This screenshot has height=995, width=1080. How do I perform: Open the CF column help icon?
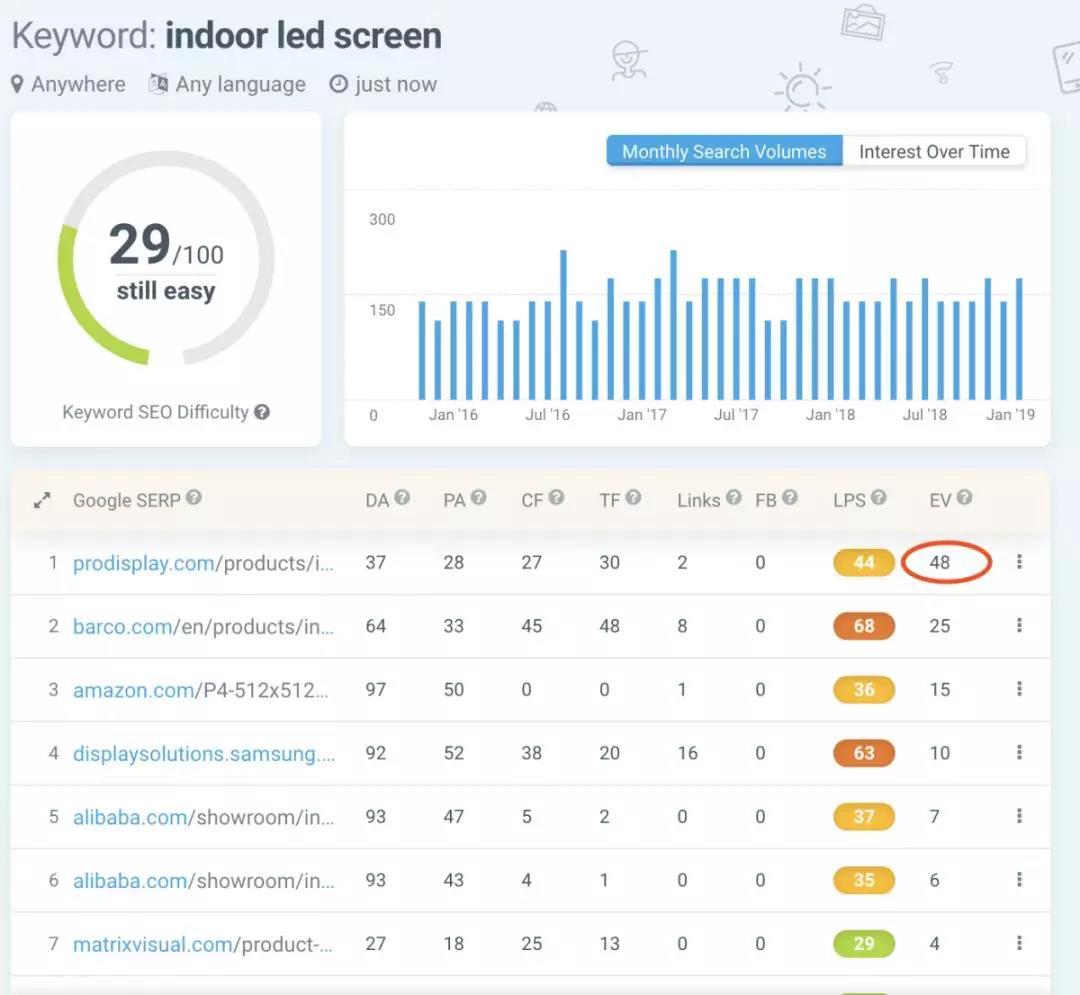tap(557, 497)
